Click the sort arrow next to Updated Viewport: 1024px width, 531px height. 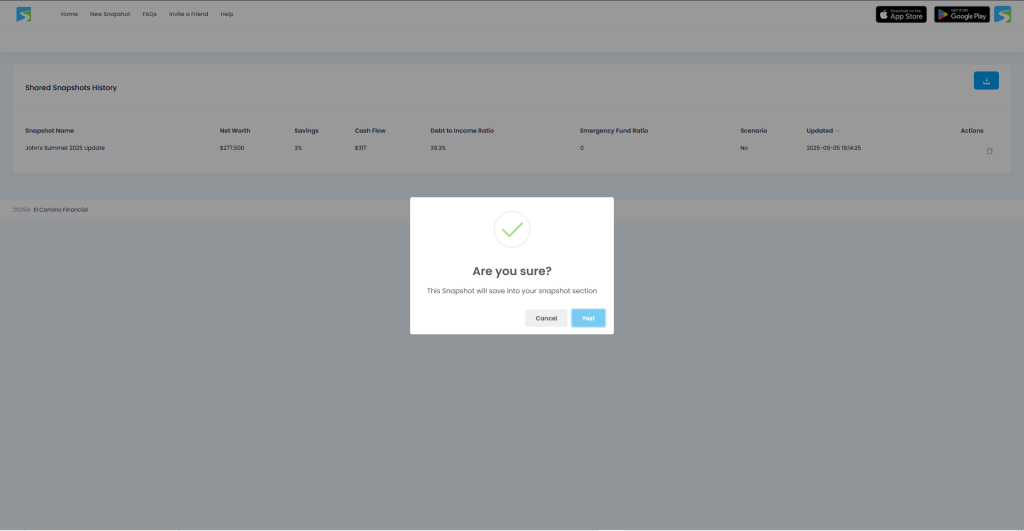(x=838, y=131)
